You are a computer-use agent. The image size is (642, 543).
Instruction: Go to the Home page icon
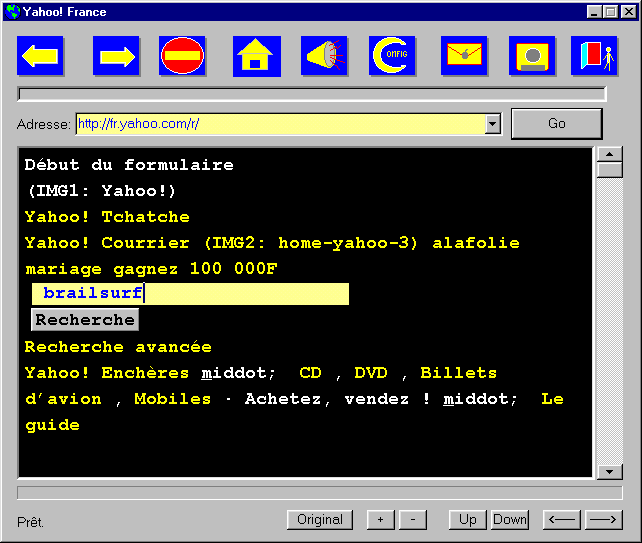tap(256, 56)
